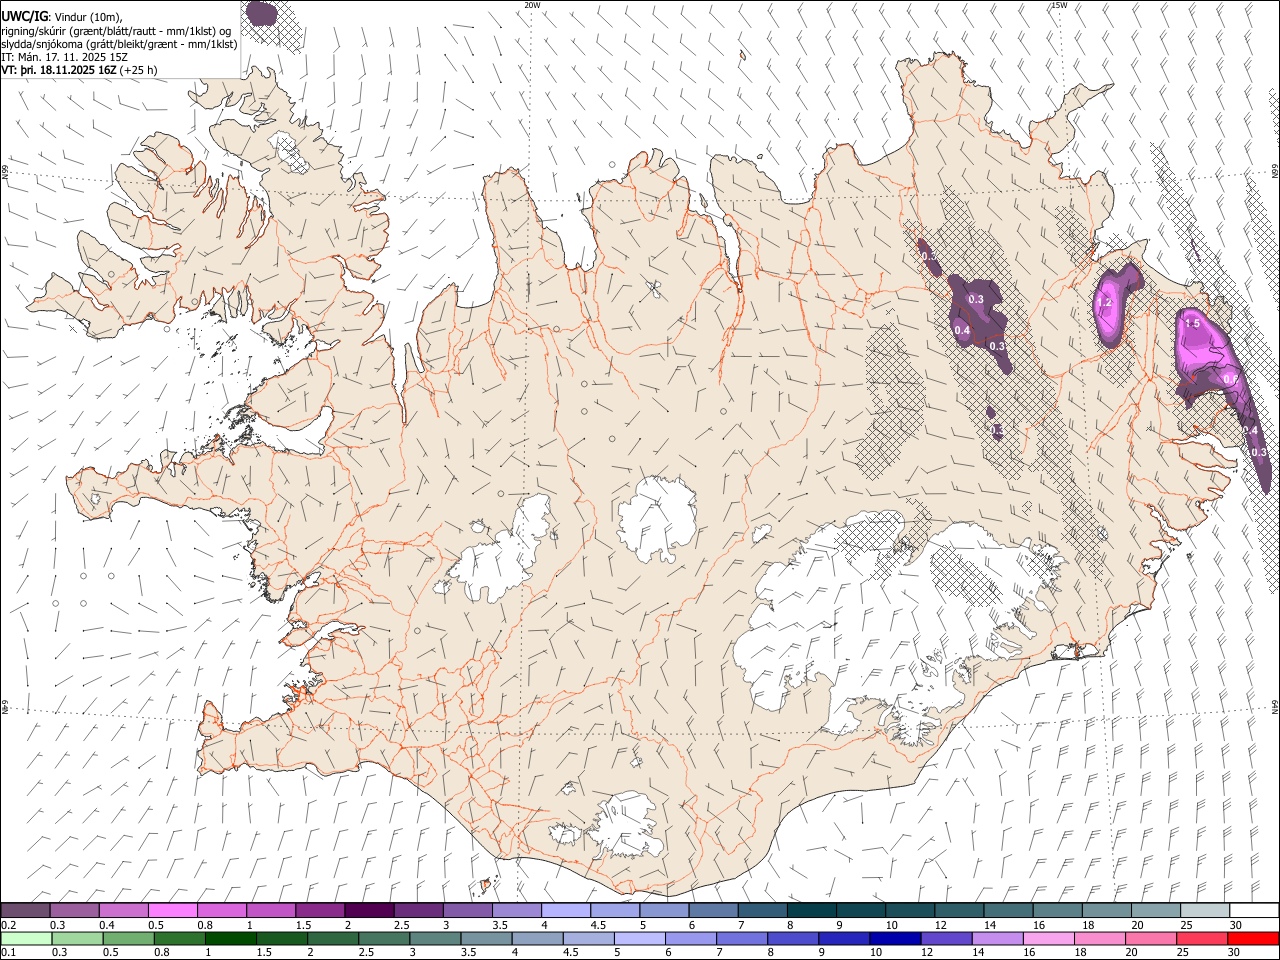Pick the red 30 swatch in rain scale

tap(1254, 939)
